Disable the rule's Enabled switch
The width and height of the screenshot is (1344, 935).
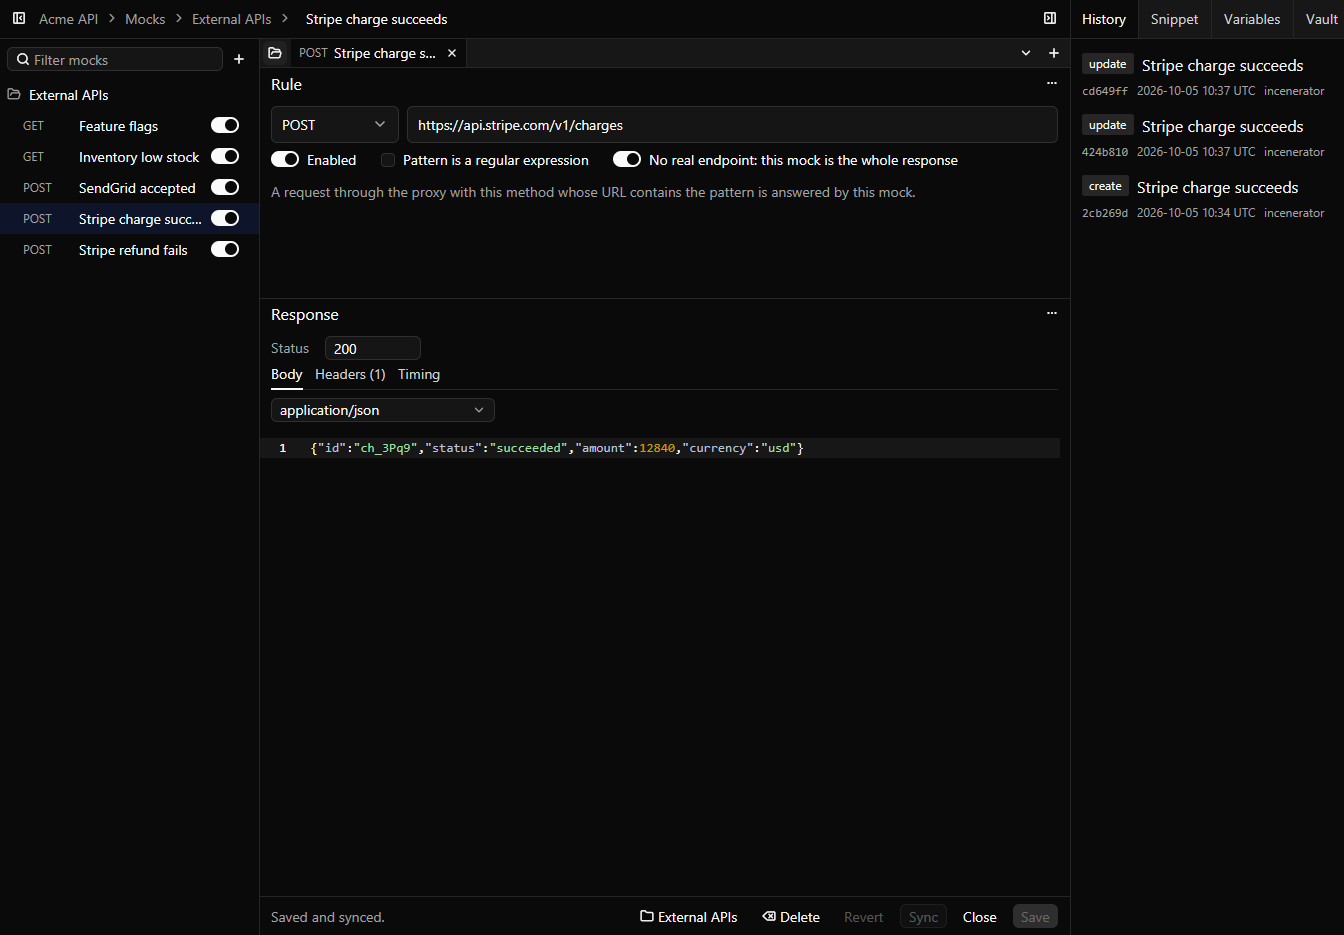coord(285,160)
